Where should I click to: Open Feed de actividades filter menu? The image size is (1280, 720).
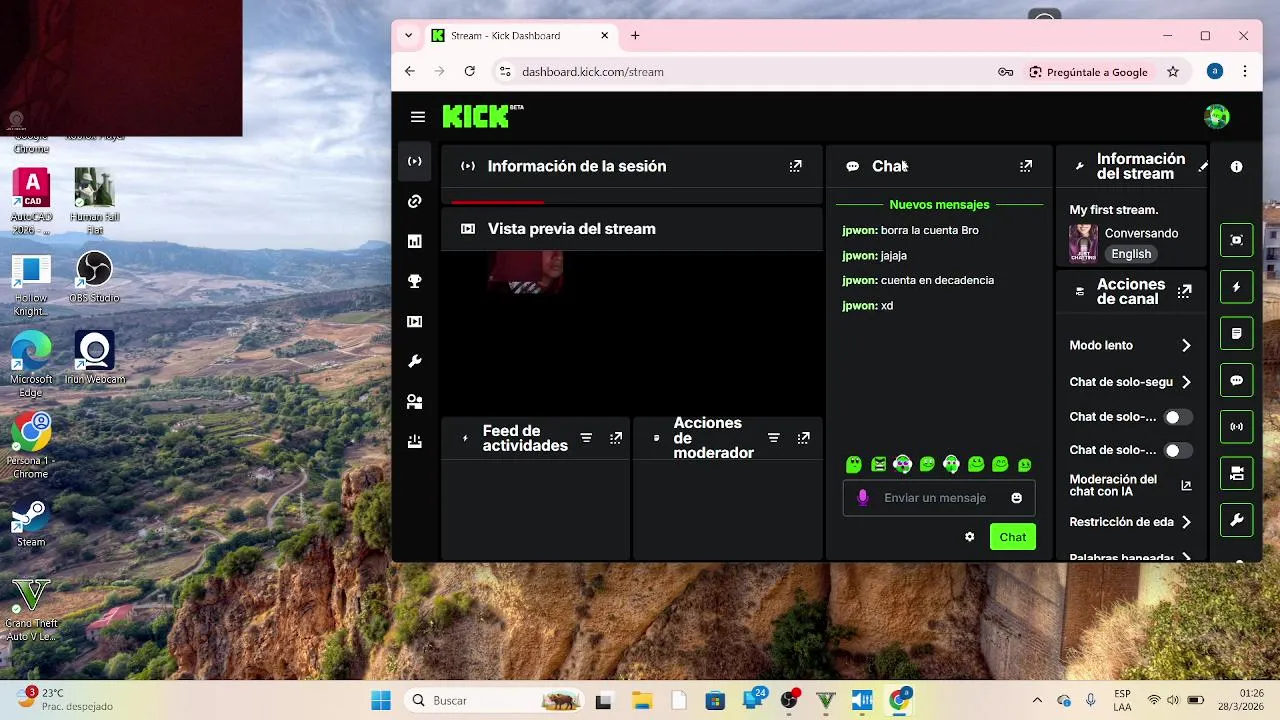click(x=586, y=438)
